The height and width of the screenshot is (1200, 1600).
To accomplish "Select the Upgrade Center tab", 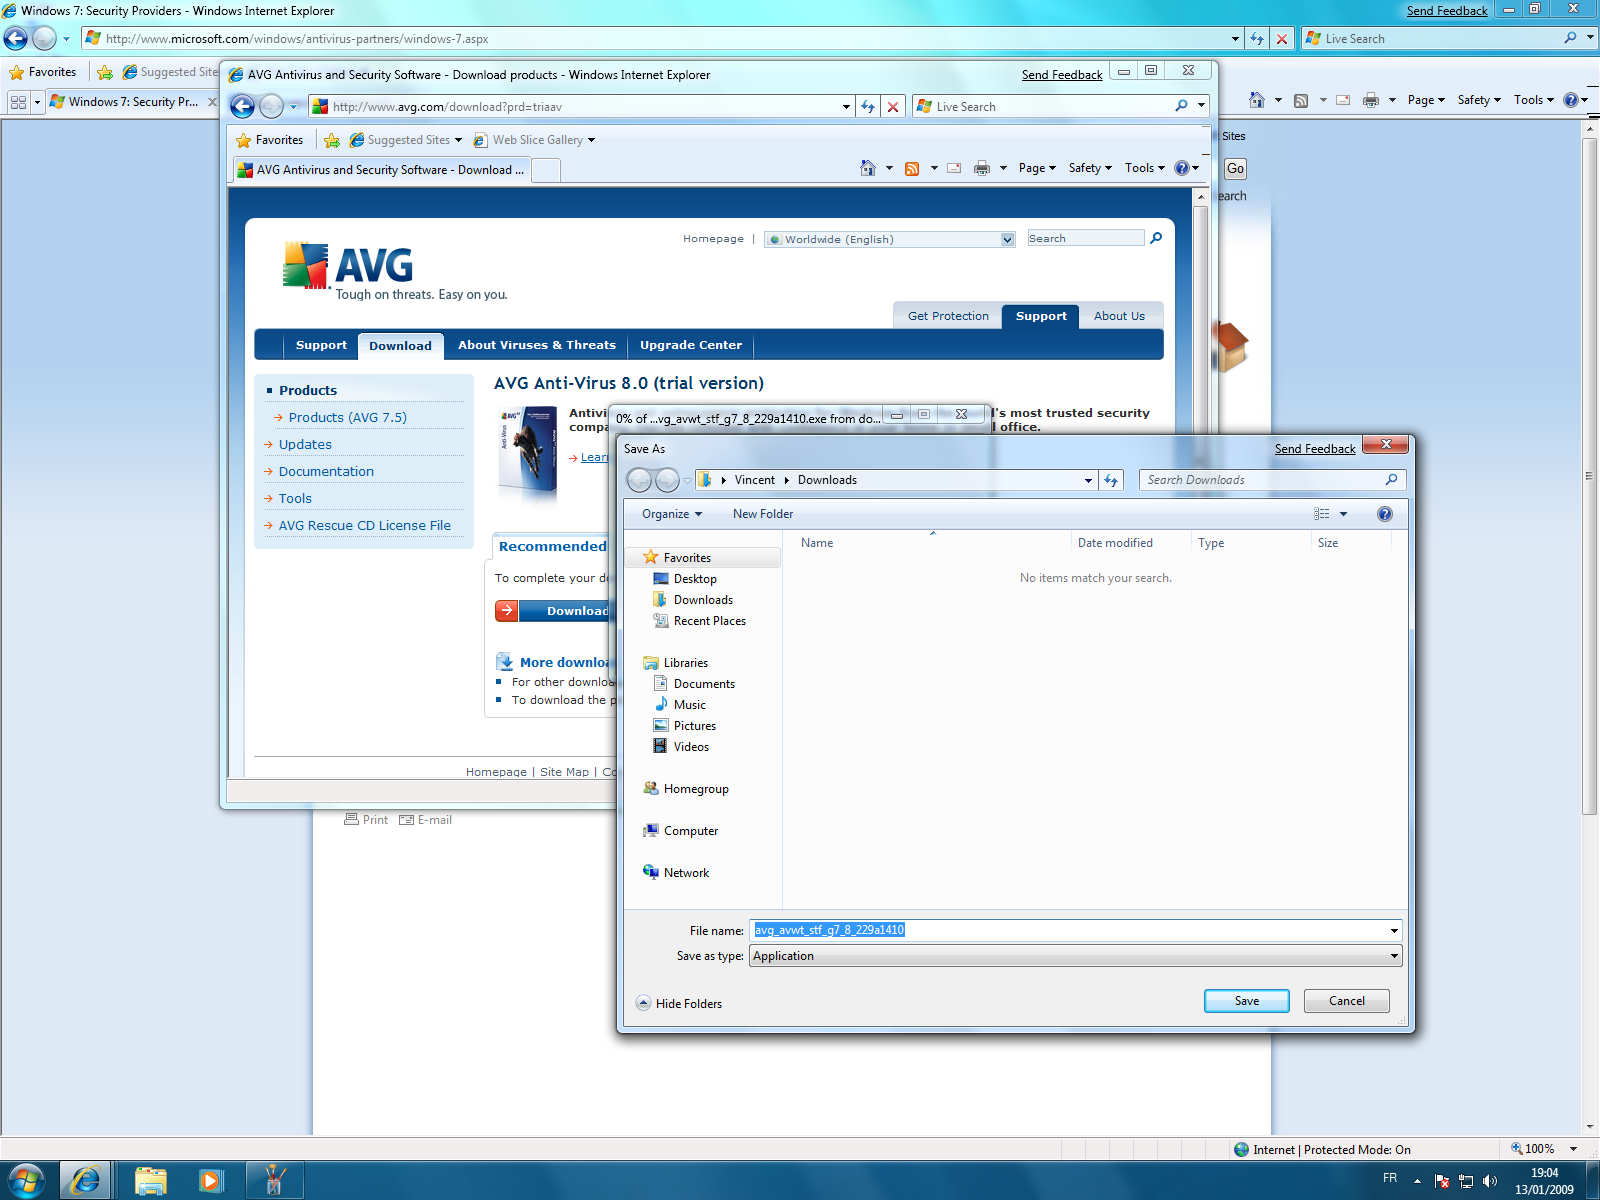I will point(690,345).
